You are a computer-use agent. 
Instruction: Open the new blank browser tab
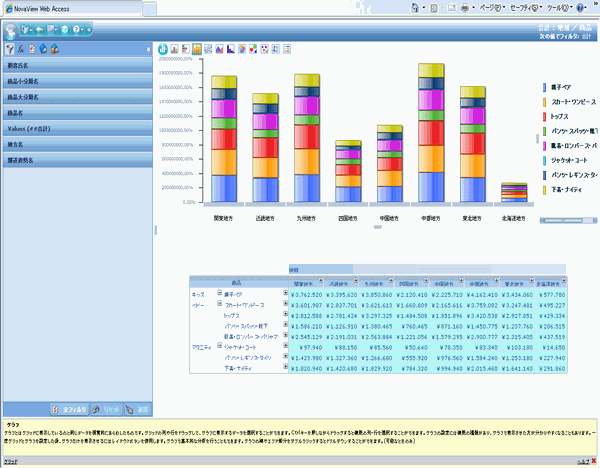(x=150, y=9)
